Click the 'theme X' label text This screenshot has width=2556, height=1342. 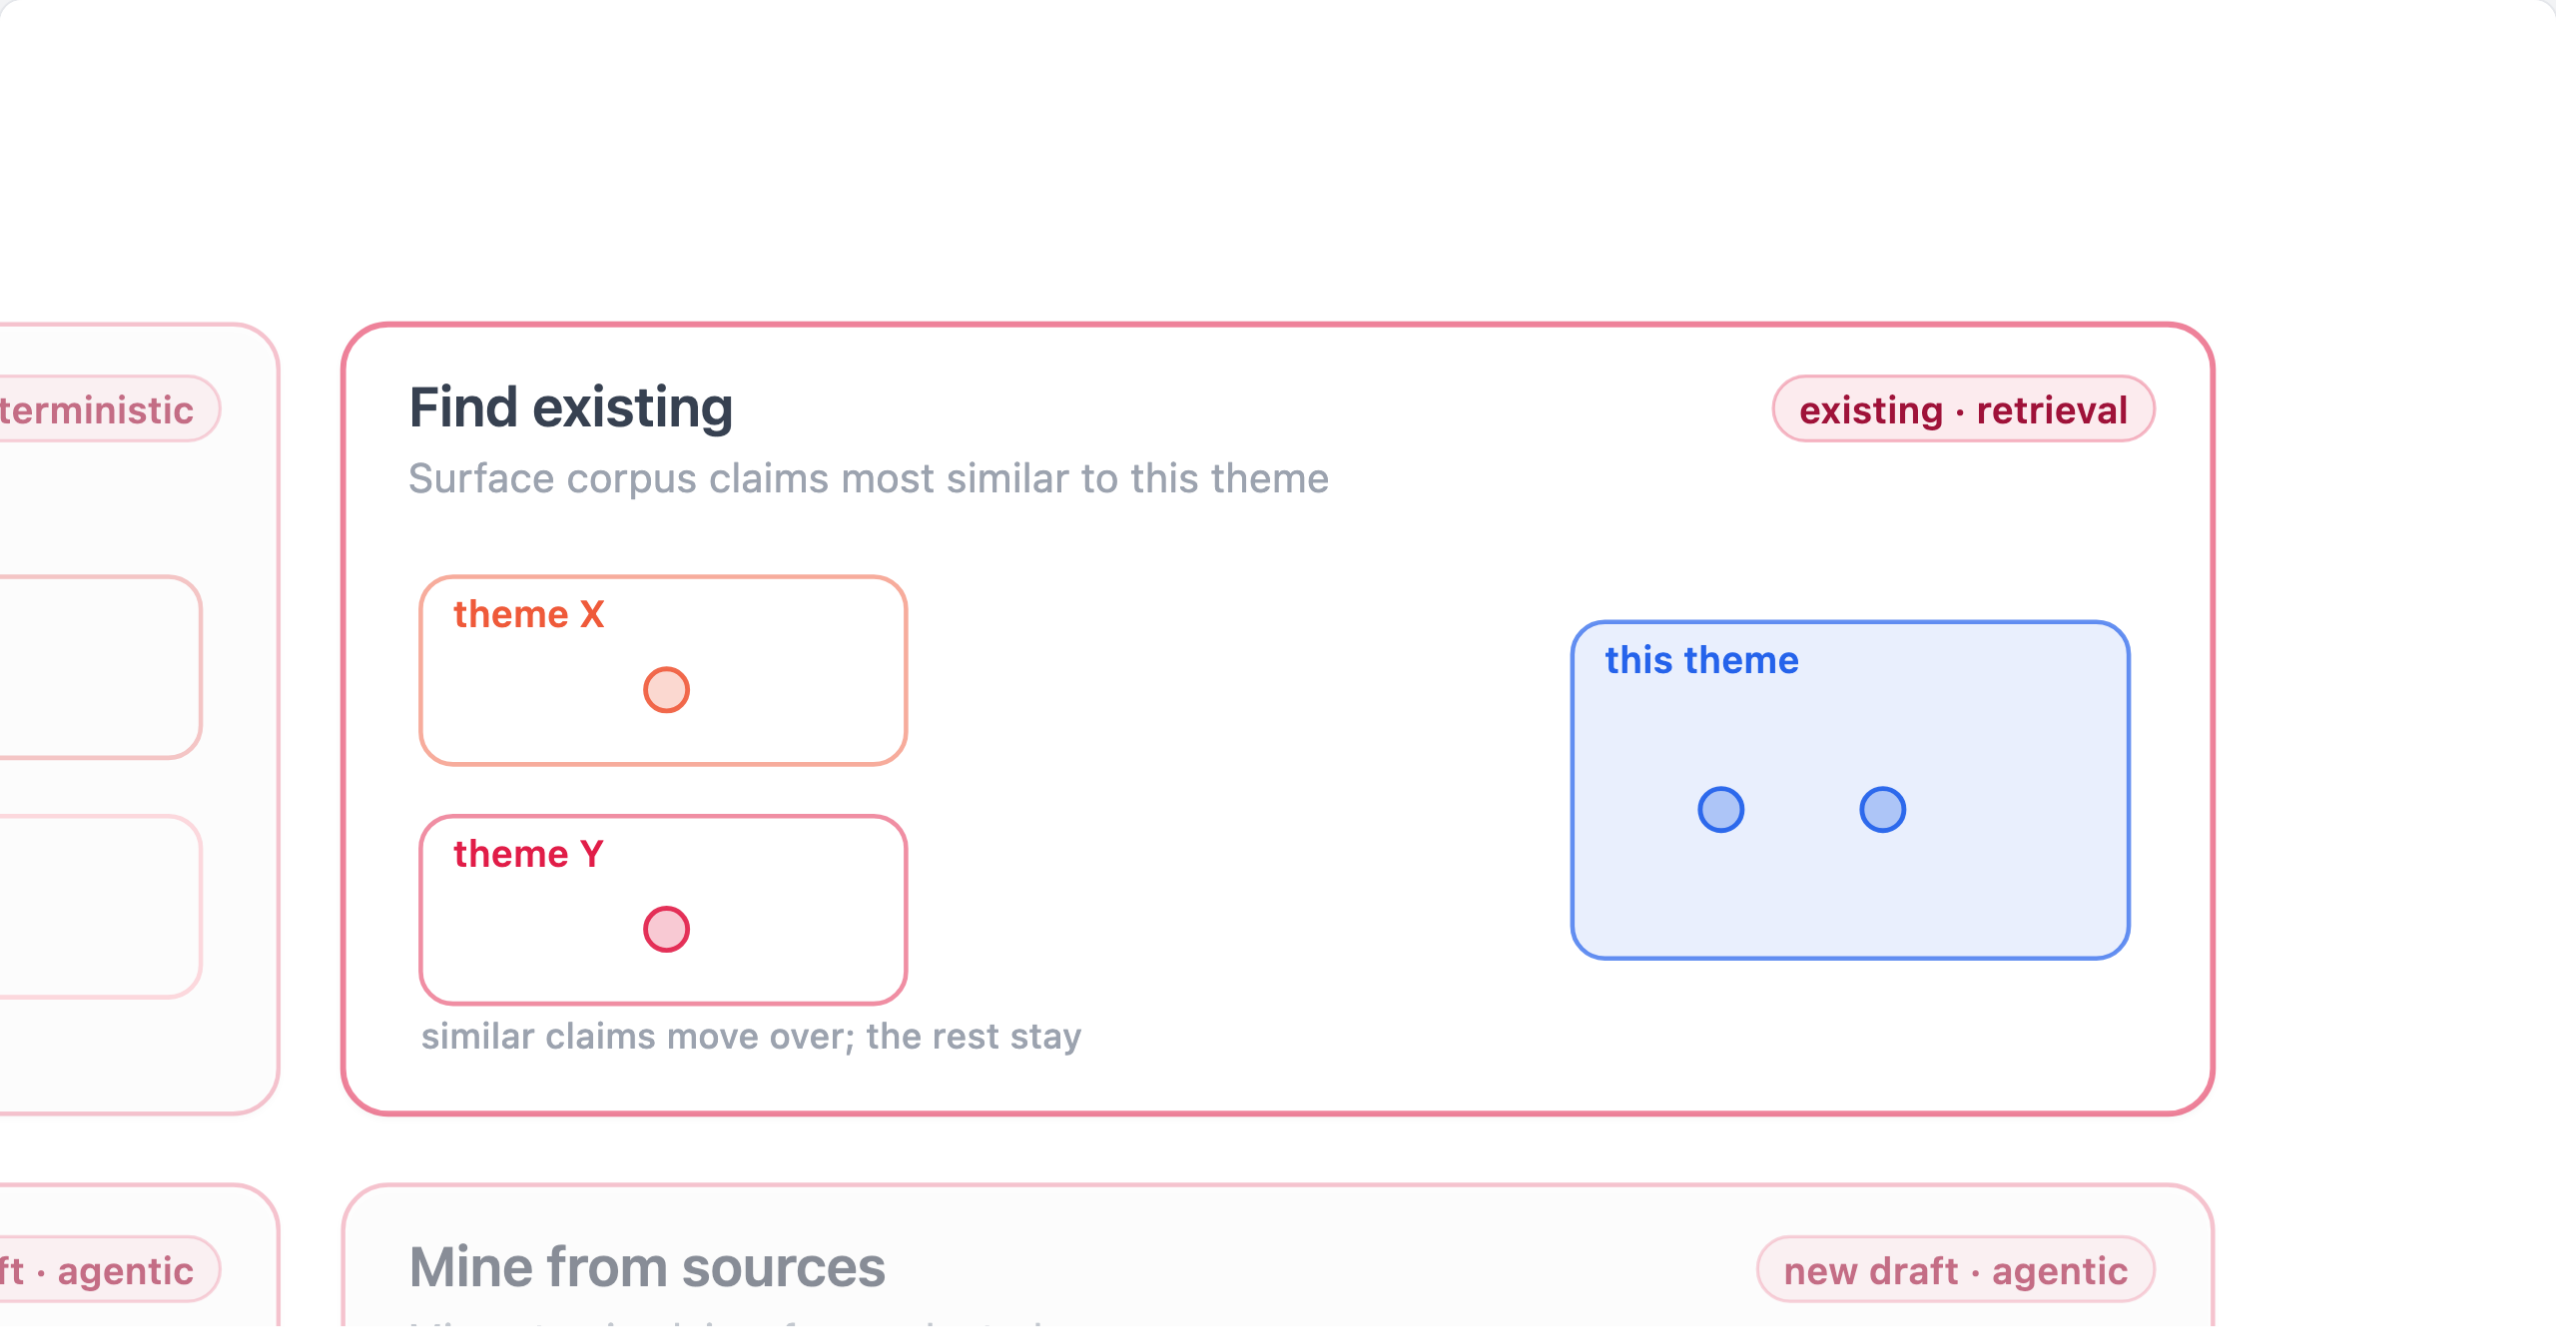pyautogui.click(x=529, y=614)
